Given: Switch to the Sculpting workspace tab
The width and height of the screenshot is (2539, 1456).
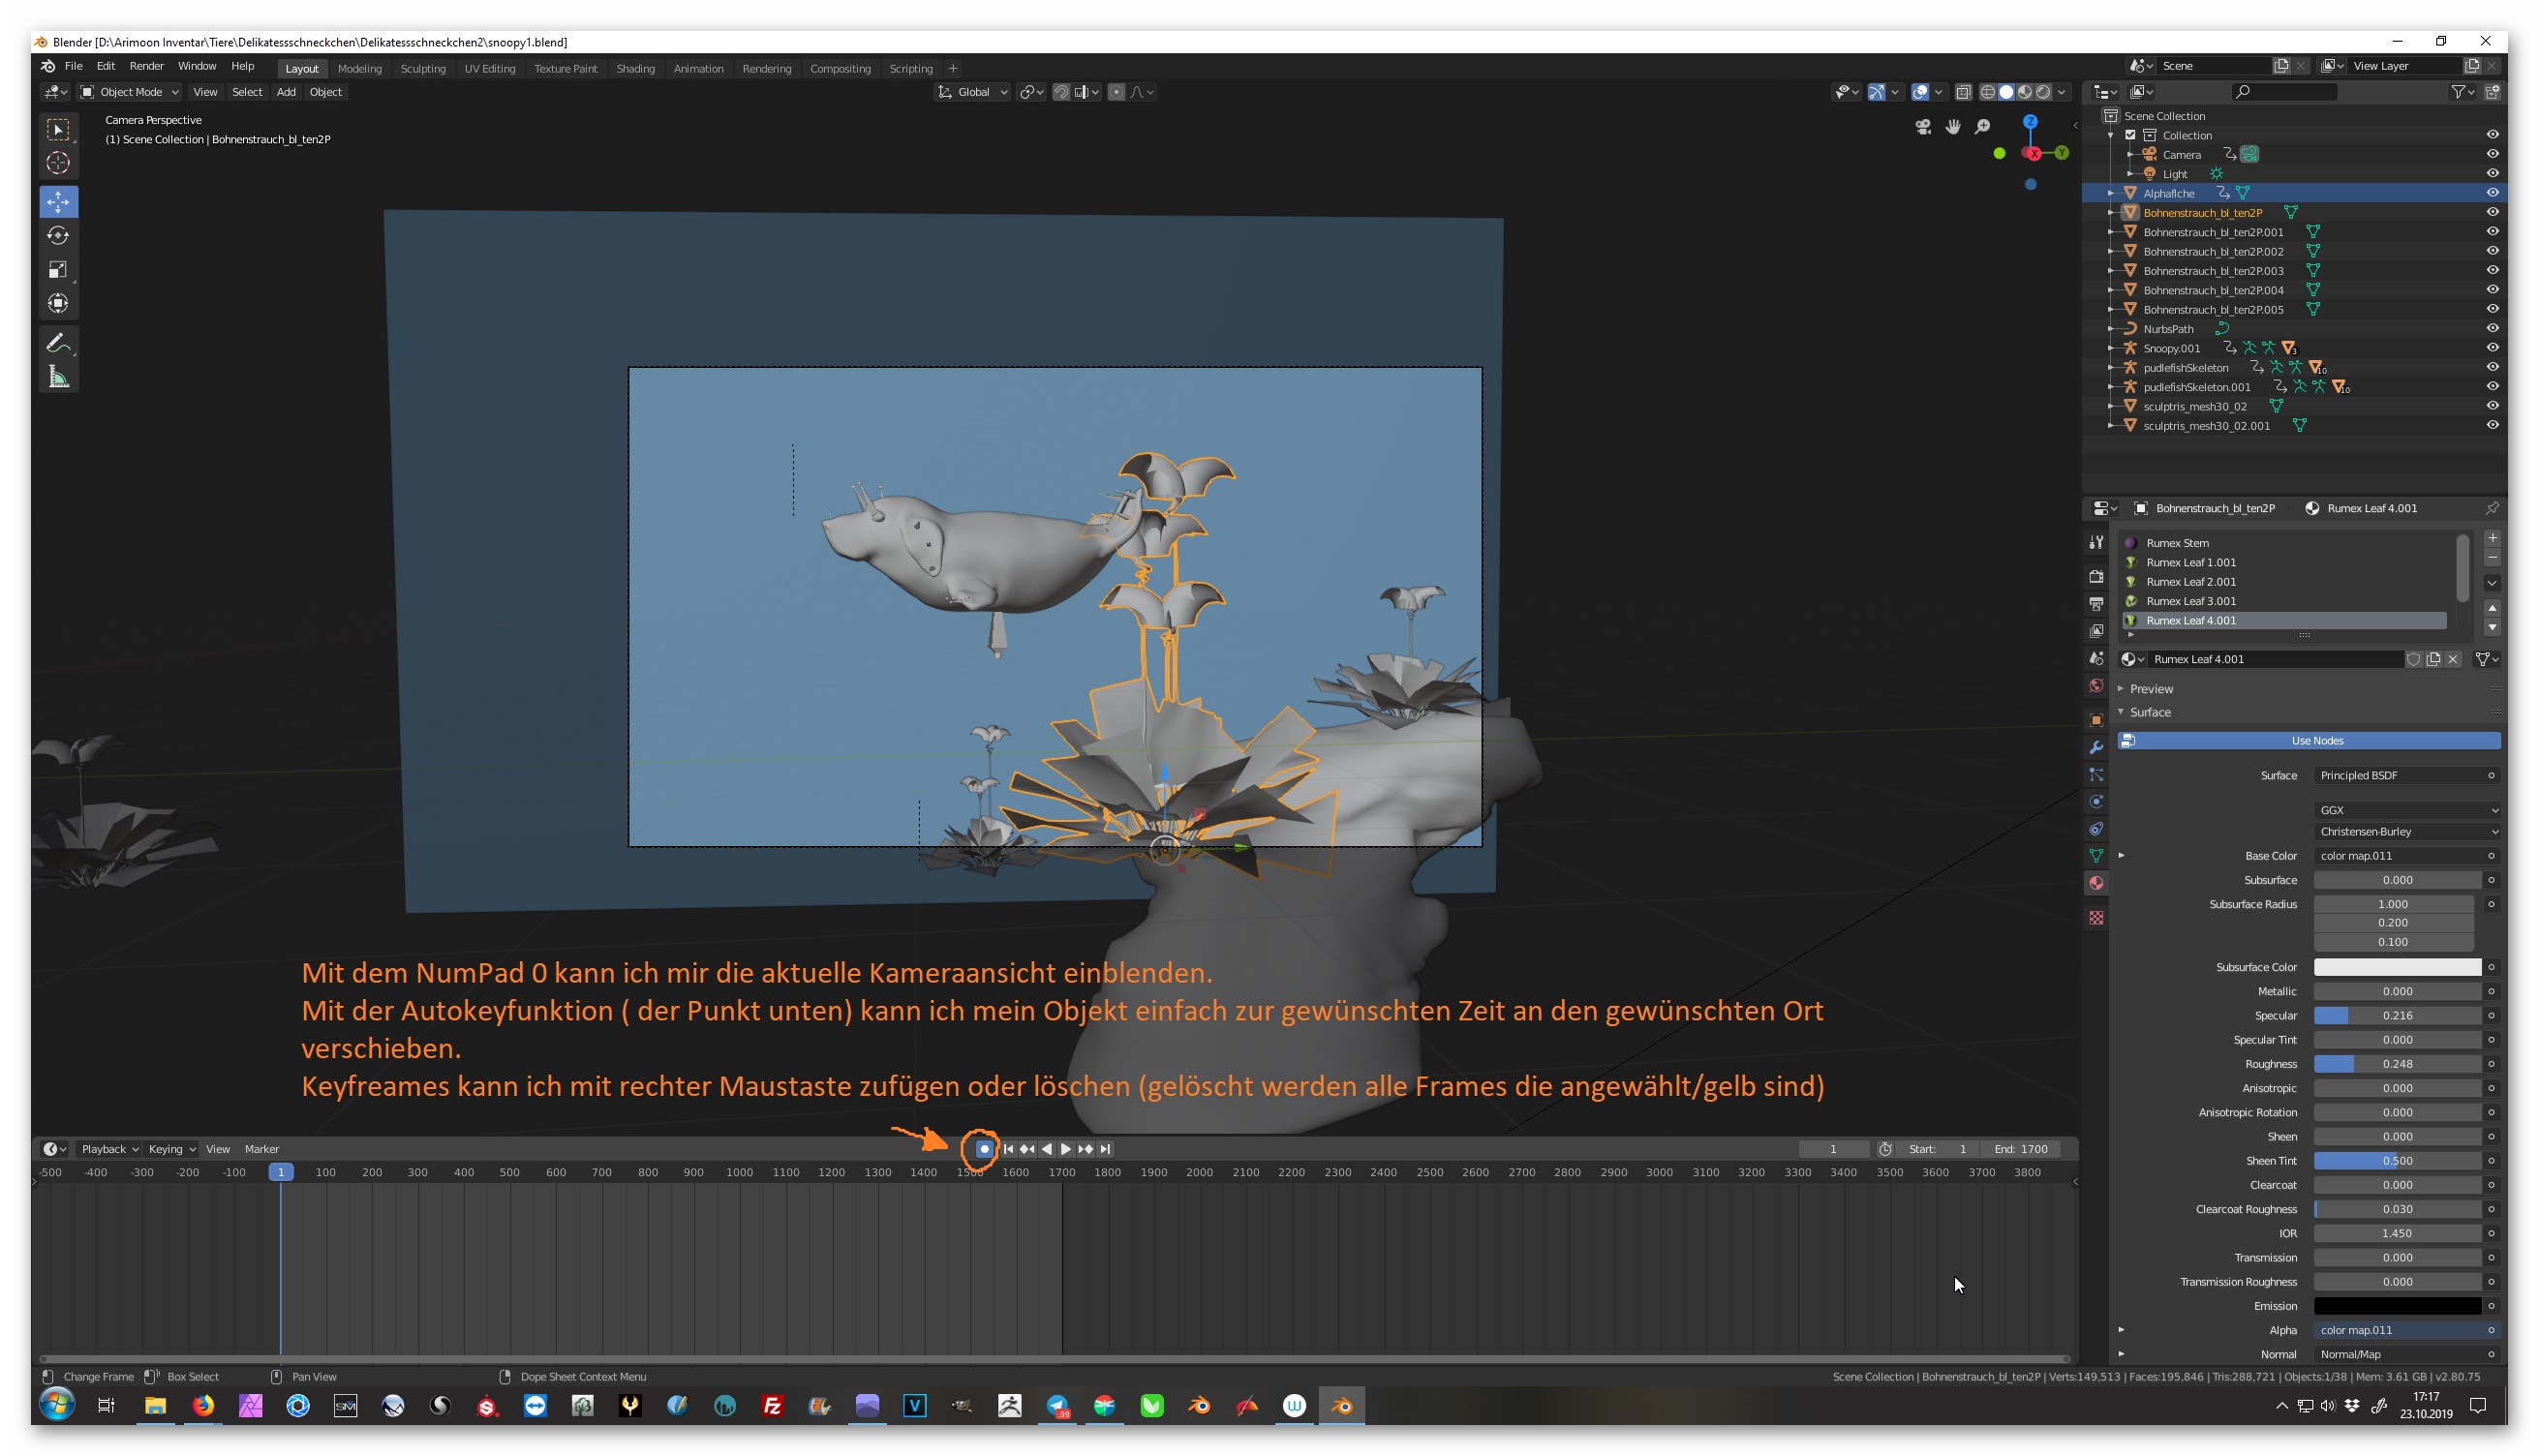Looking at the screenshot, I should point(423,69).
